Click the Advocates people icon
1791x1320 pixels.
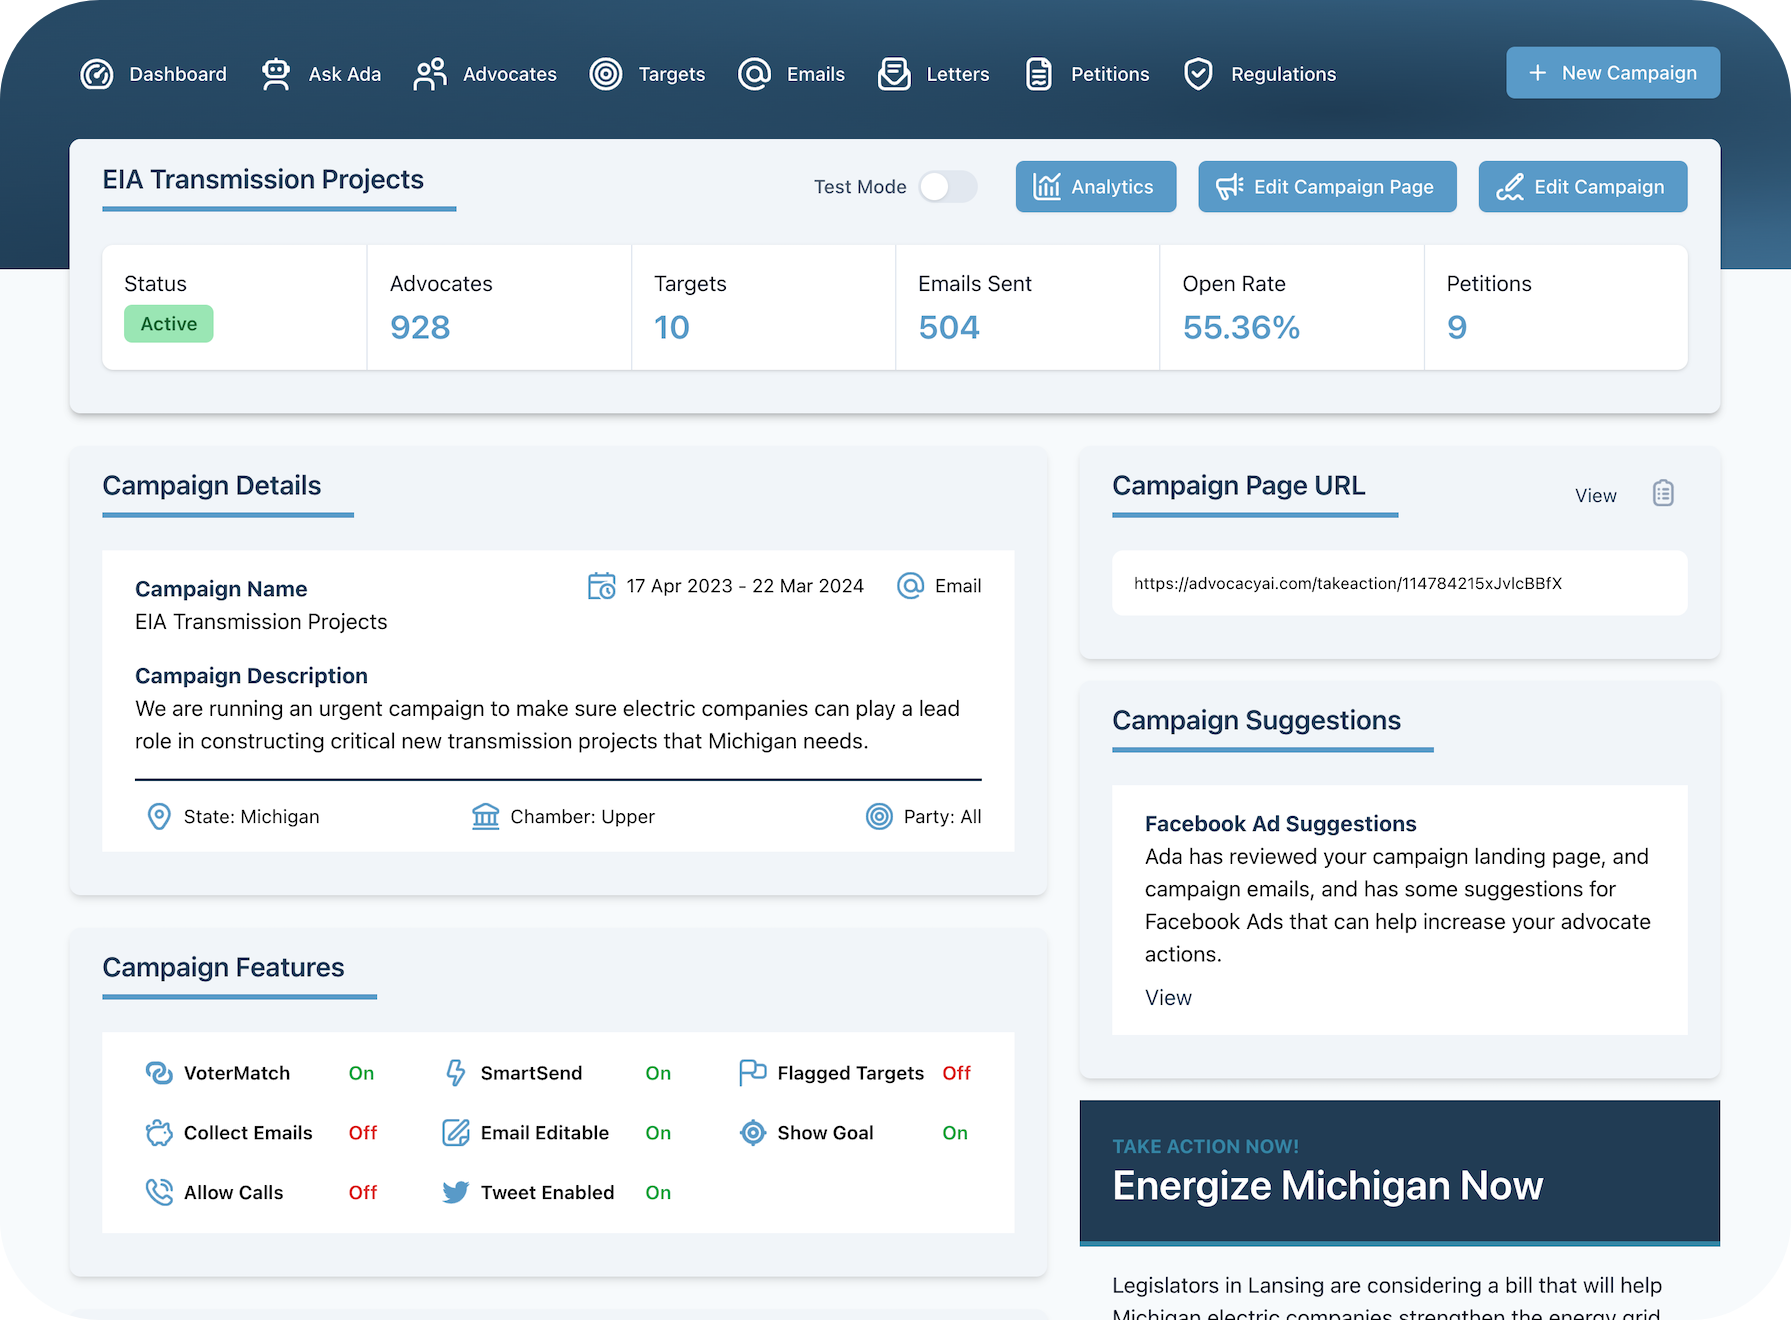(x=430, y=74)
